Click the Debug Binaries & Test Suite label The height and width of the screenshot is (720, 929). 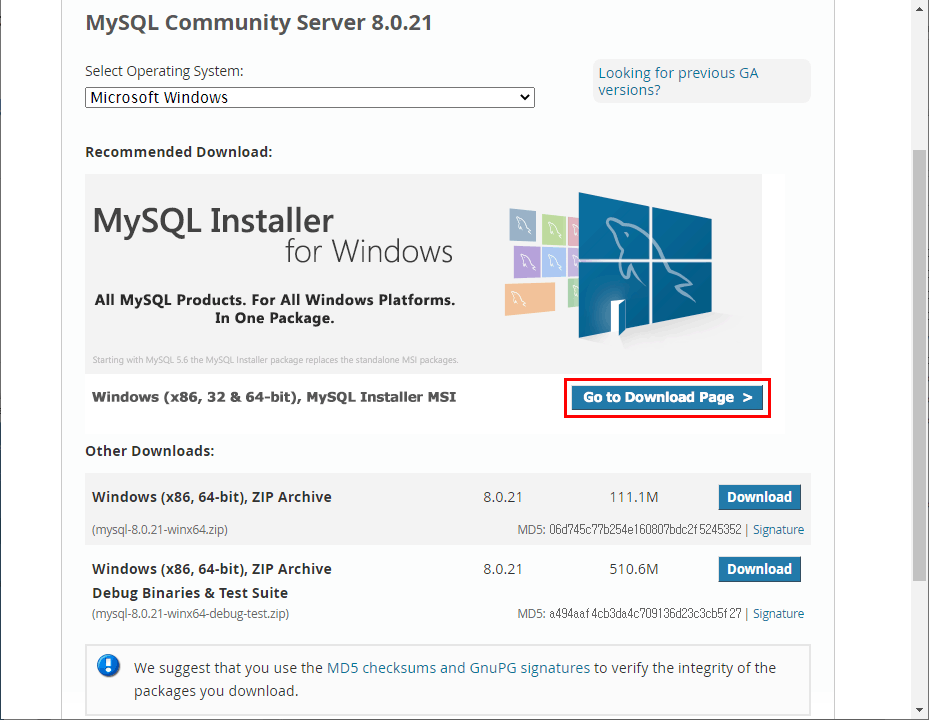click(x=190, y=593)
